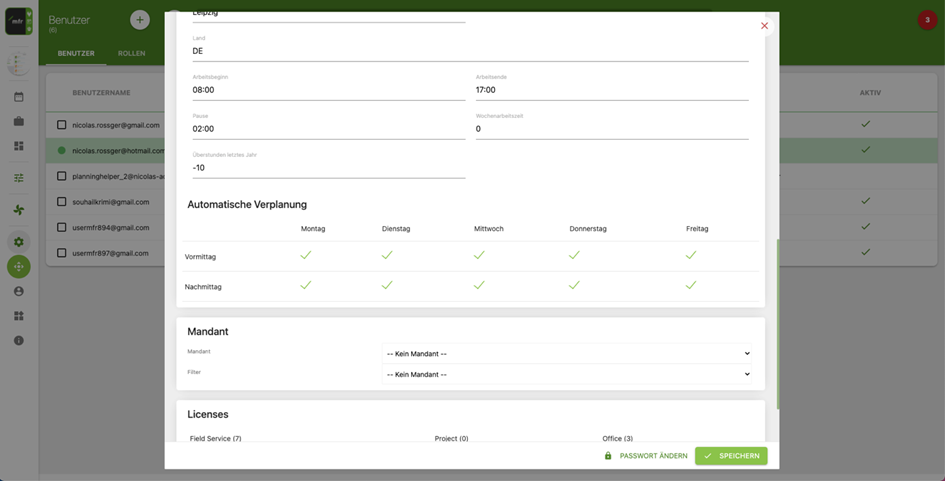Click the Aktiv checkmark in the usermfr897@gmail.com row
The width and height of the screenshot is (945, 481).
pos(865,252)
